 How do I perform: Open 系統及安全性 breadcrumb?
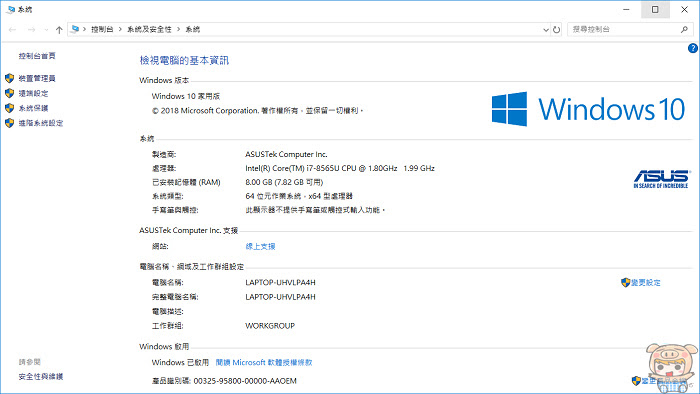tap(149, 29)
